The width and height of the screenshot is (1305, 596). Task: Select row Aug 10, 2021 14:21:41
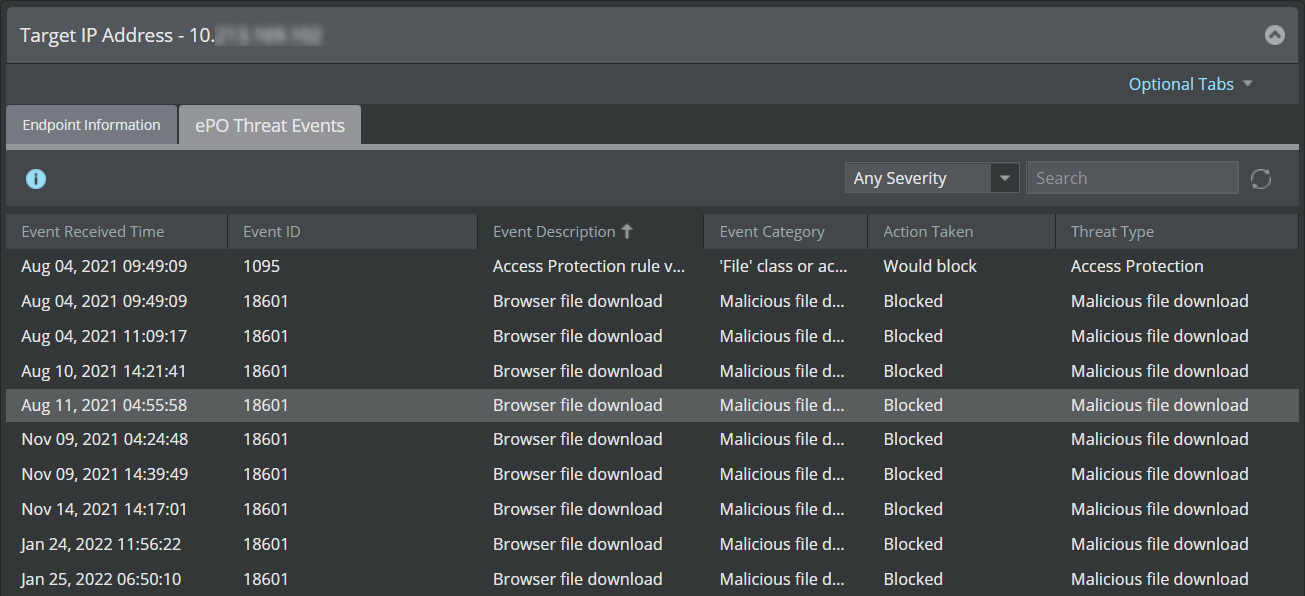(x=652, y=371)
